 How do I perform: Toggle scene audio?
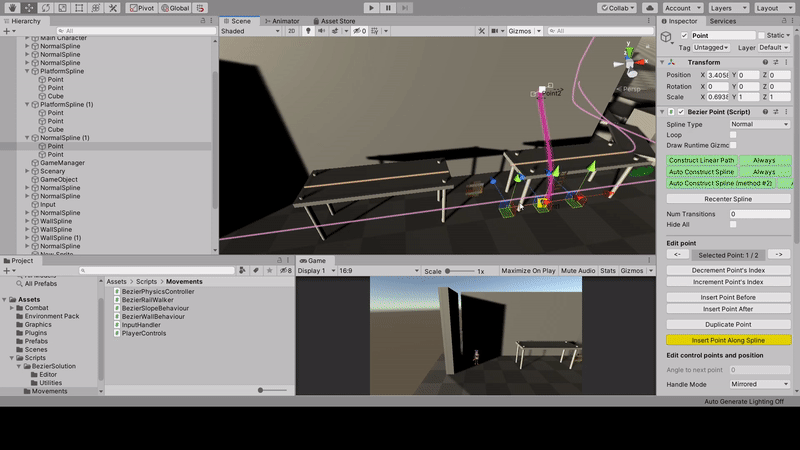coord(321,31)
